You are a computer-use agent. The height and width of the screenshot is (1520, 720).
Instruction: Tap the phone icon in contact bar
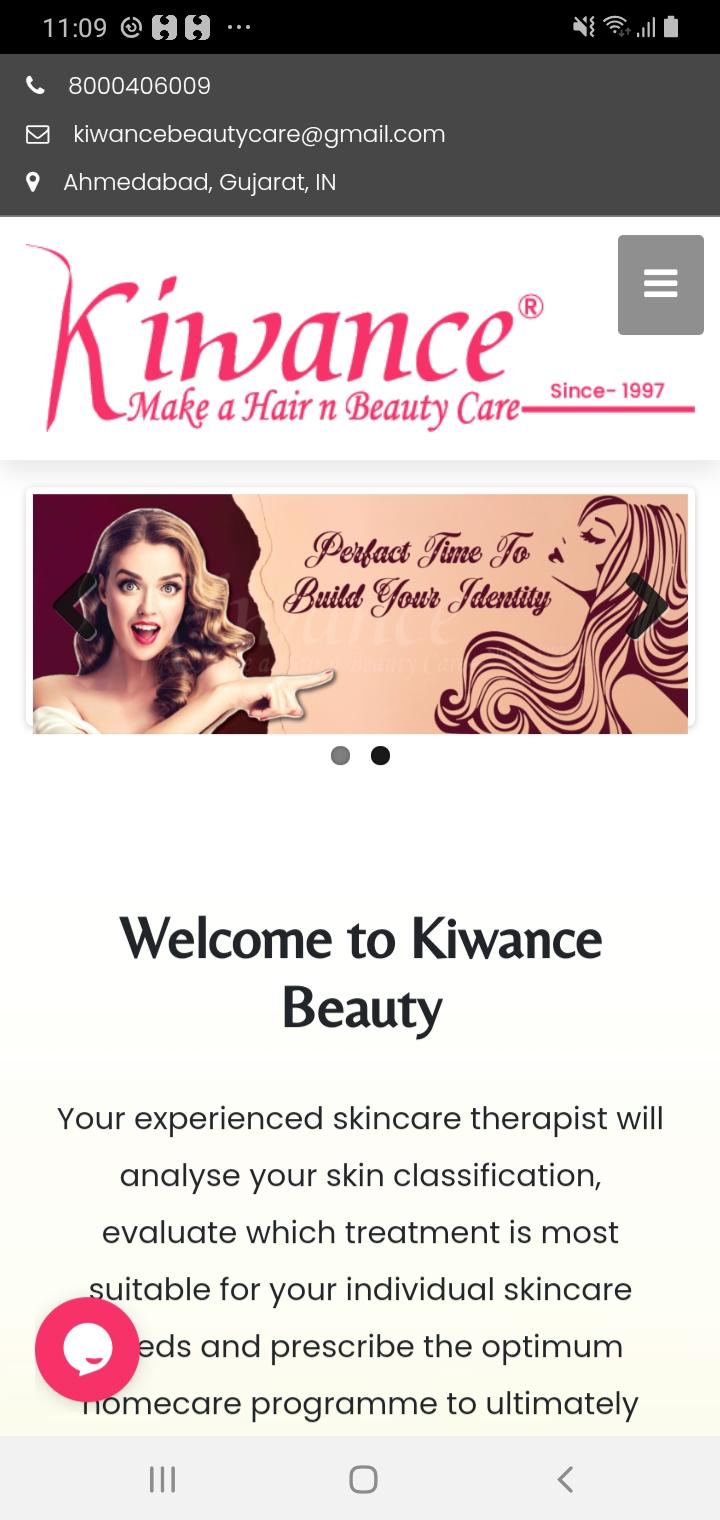pos(35,86)
